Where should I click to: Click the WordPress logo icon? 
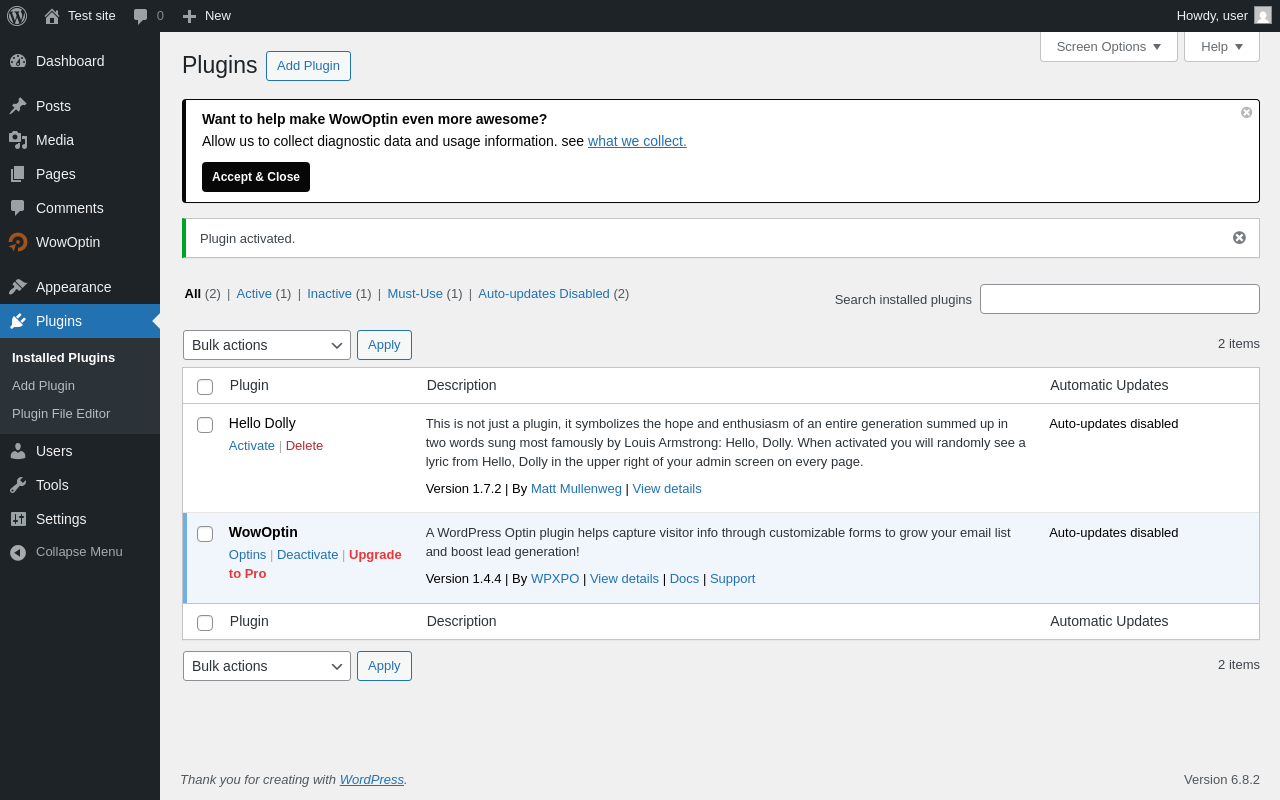[x=17, y=16]
